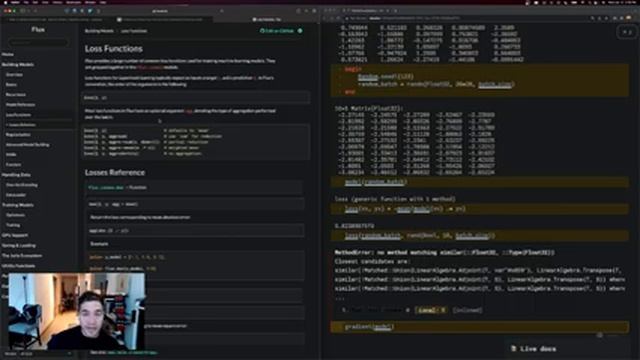Open Advanced Model Building in sidebar
This screenshot has height=360, width=640.
(x=27, y=144)
